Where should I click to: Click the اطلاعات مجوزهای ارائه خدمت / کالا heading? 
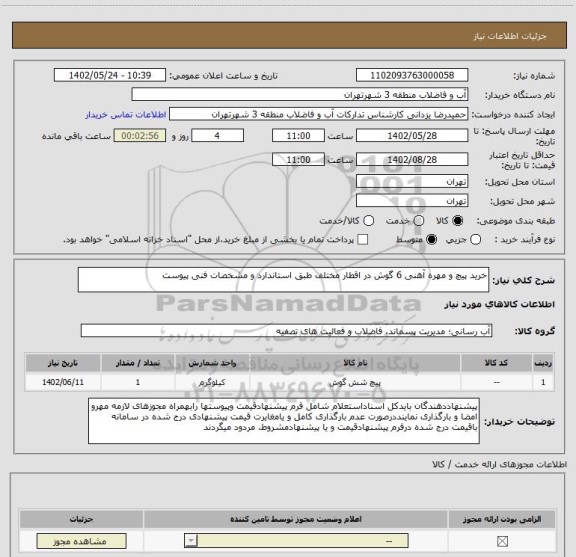[499, 464]
